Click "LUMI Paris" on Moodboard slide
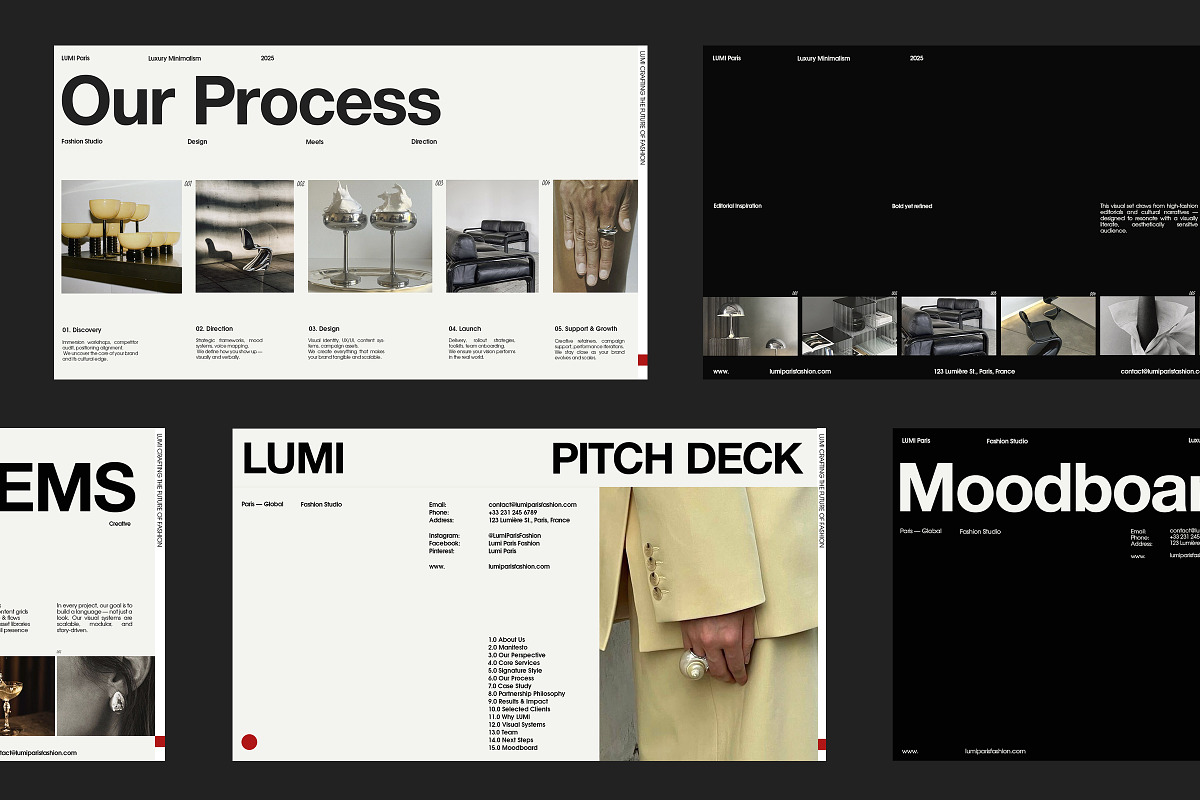This screenshot has width=1200, height=800. (916, 441)
